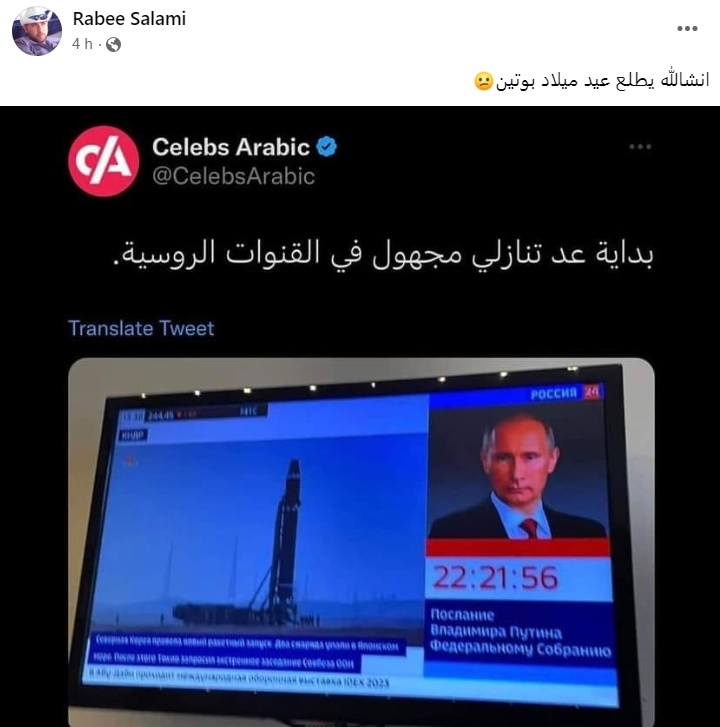Click the 22:21:56 countdown timer

tap(495, 578)
